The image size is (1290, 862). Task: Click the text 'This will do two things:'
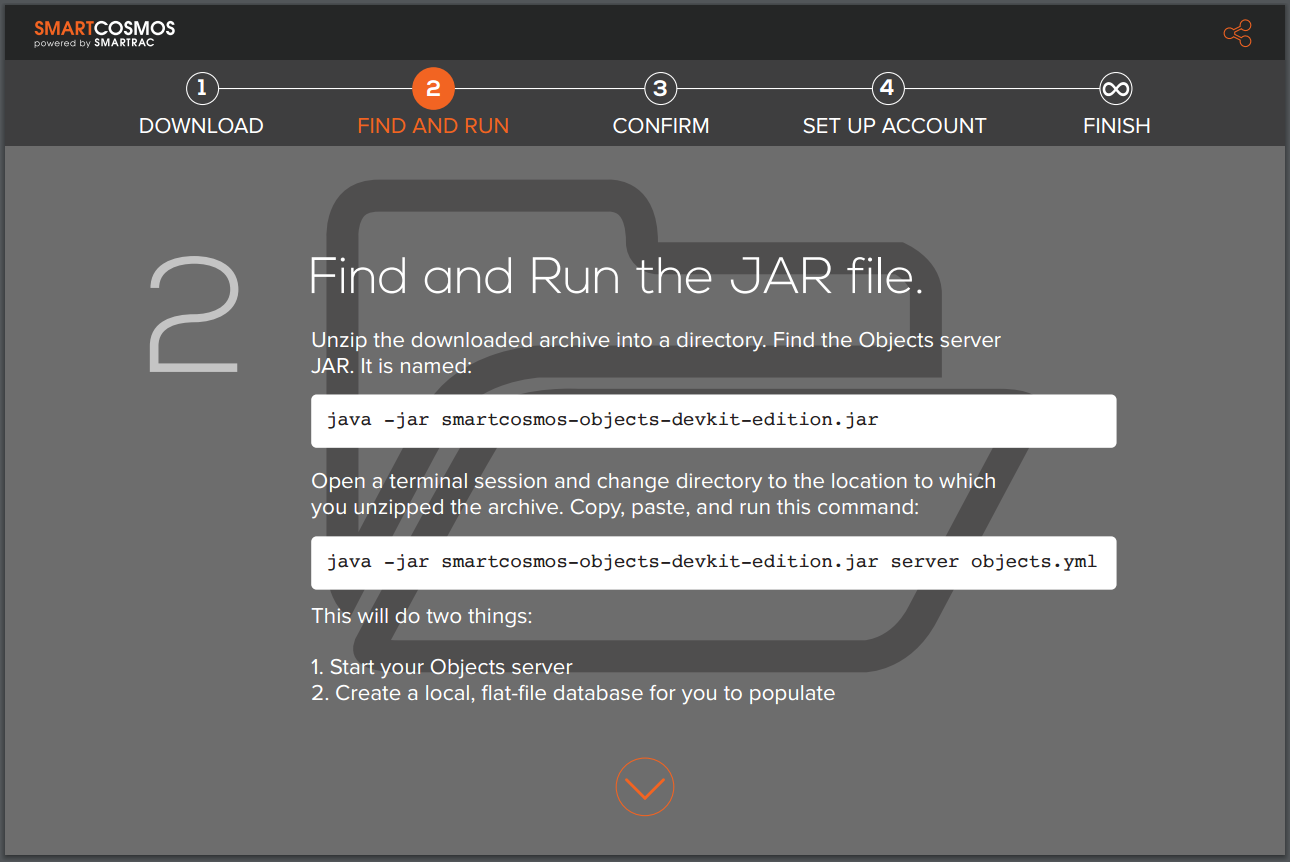(422, 615)
